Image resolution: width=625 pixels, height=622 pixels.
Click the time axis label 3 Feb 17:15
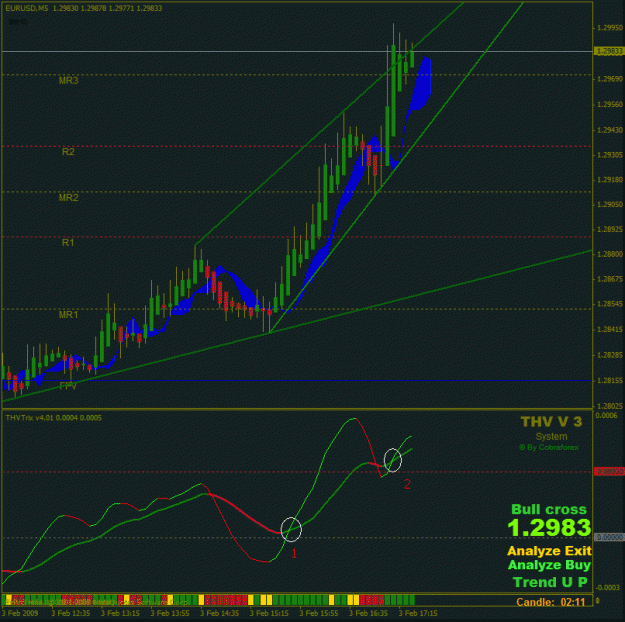tap(418, 613)
